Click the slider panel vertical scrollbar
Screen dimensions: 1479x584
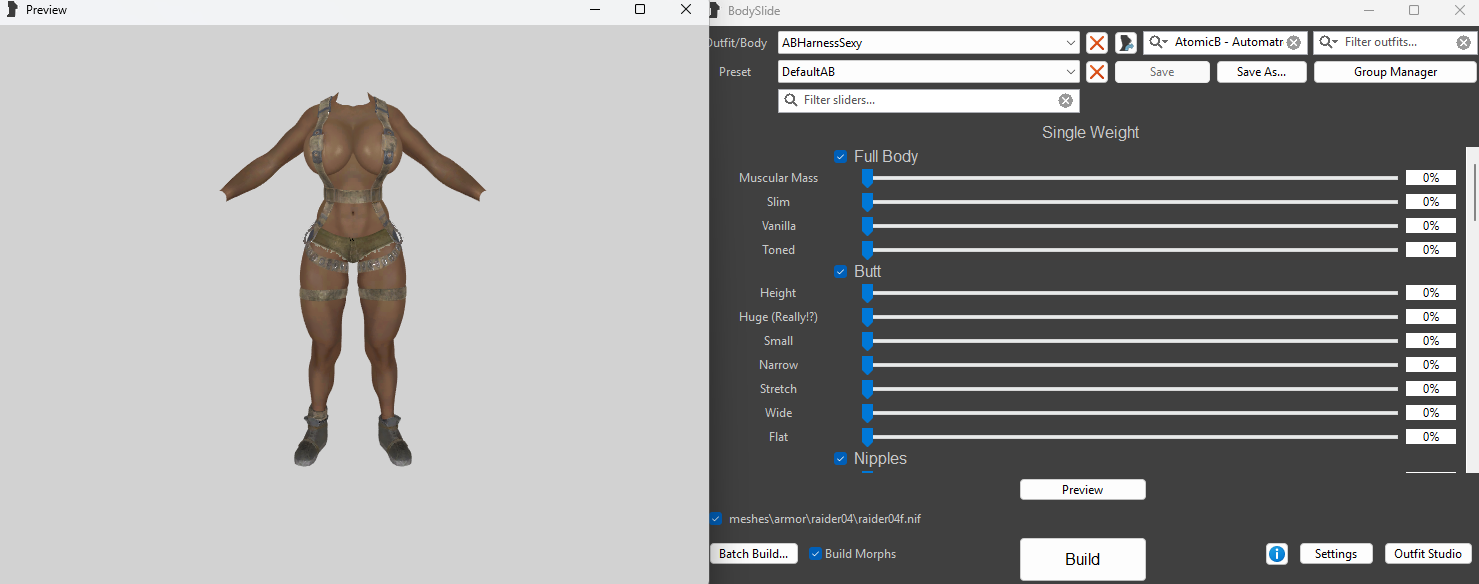pos(1473,310)
